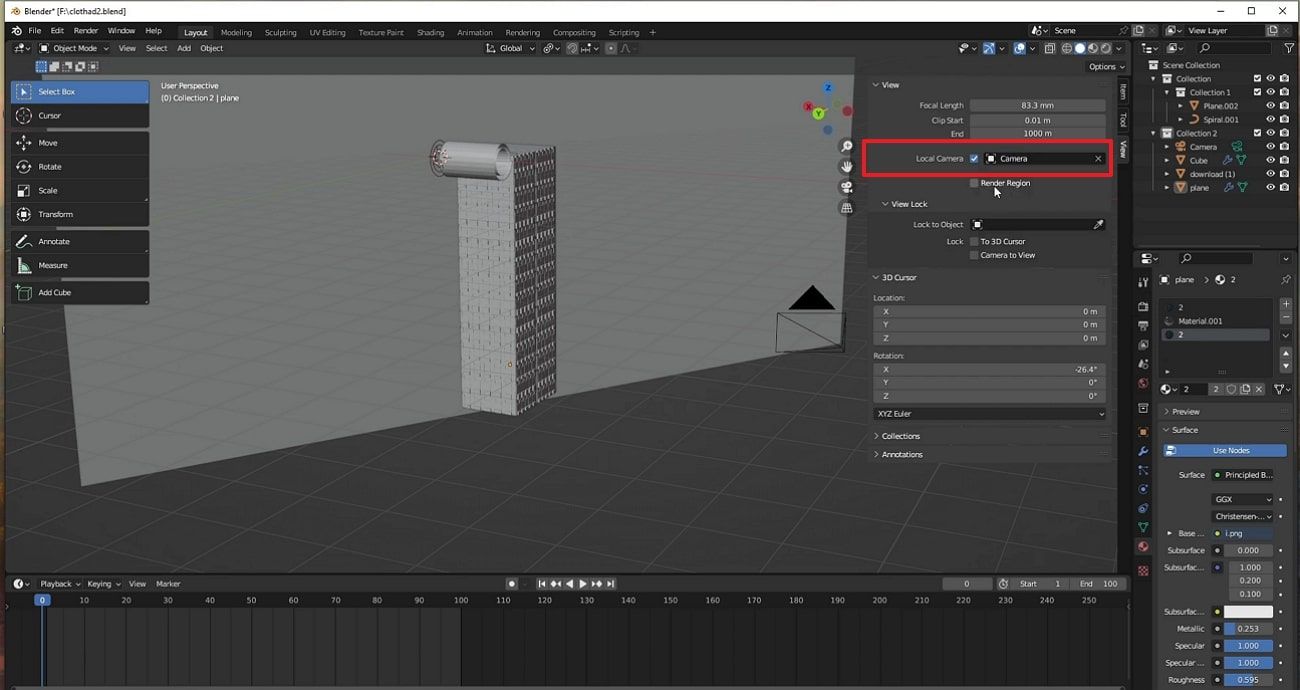Image resolution: width=1300 pixels, height=690 pixels.
Task: Hide the Cube object in the outliner
Action: tap(1271, 161)
